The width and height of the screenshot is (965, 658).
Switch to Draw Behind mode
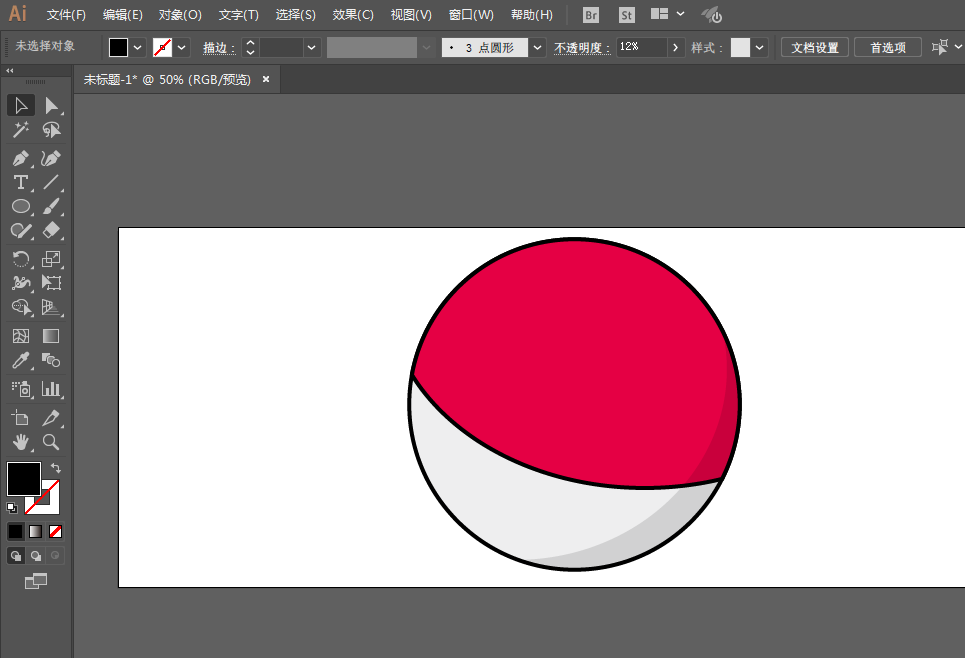pos(36,556)
